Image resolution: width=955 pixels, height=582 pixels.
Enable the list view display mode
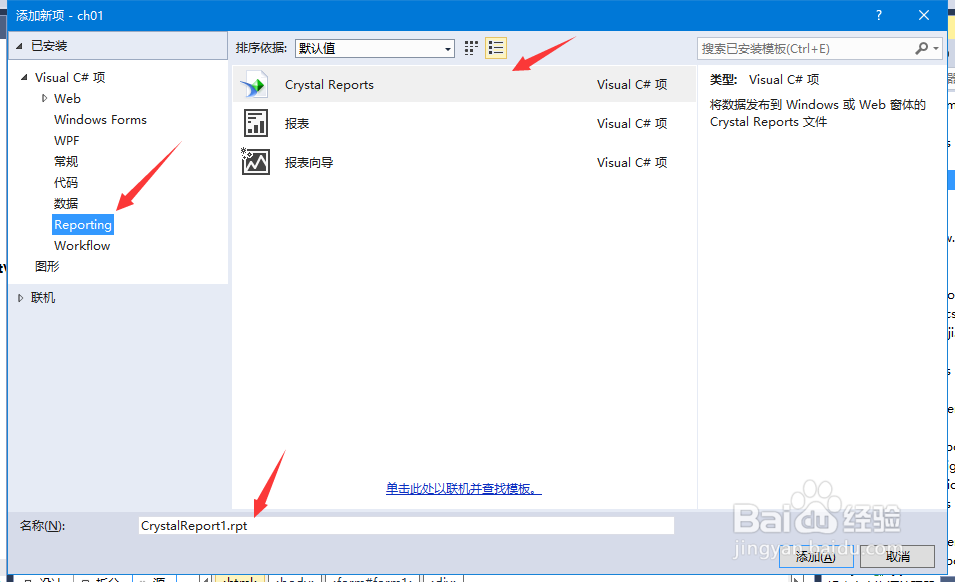click(x=495, y=47)
